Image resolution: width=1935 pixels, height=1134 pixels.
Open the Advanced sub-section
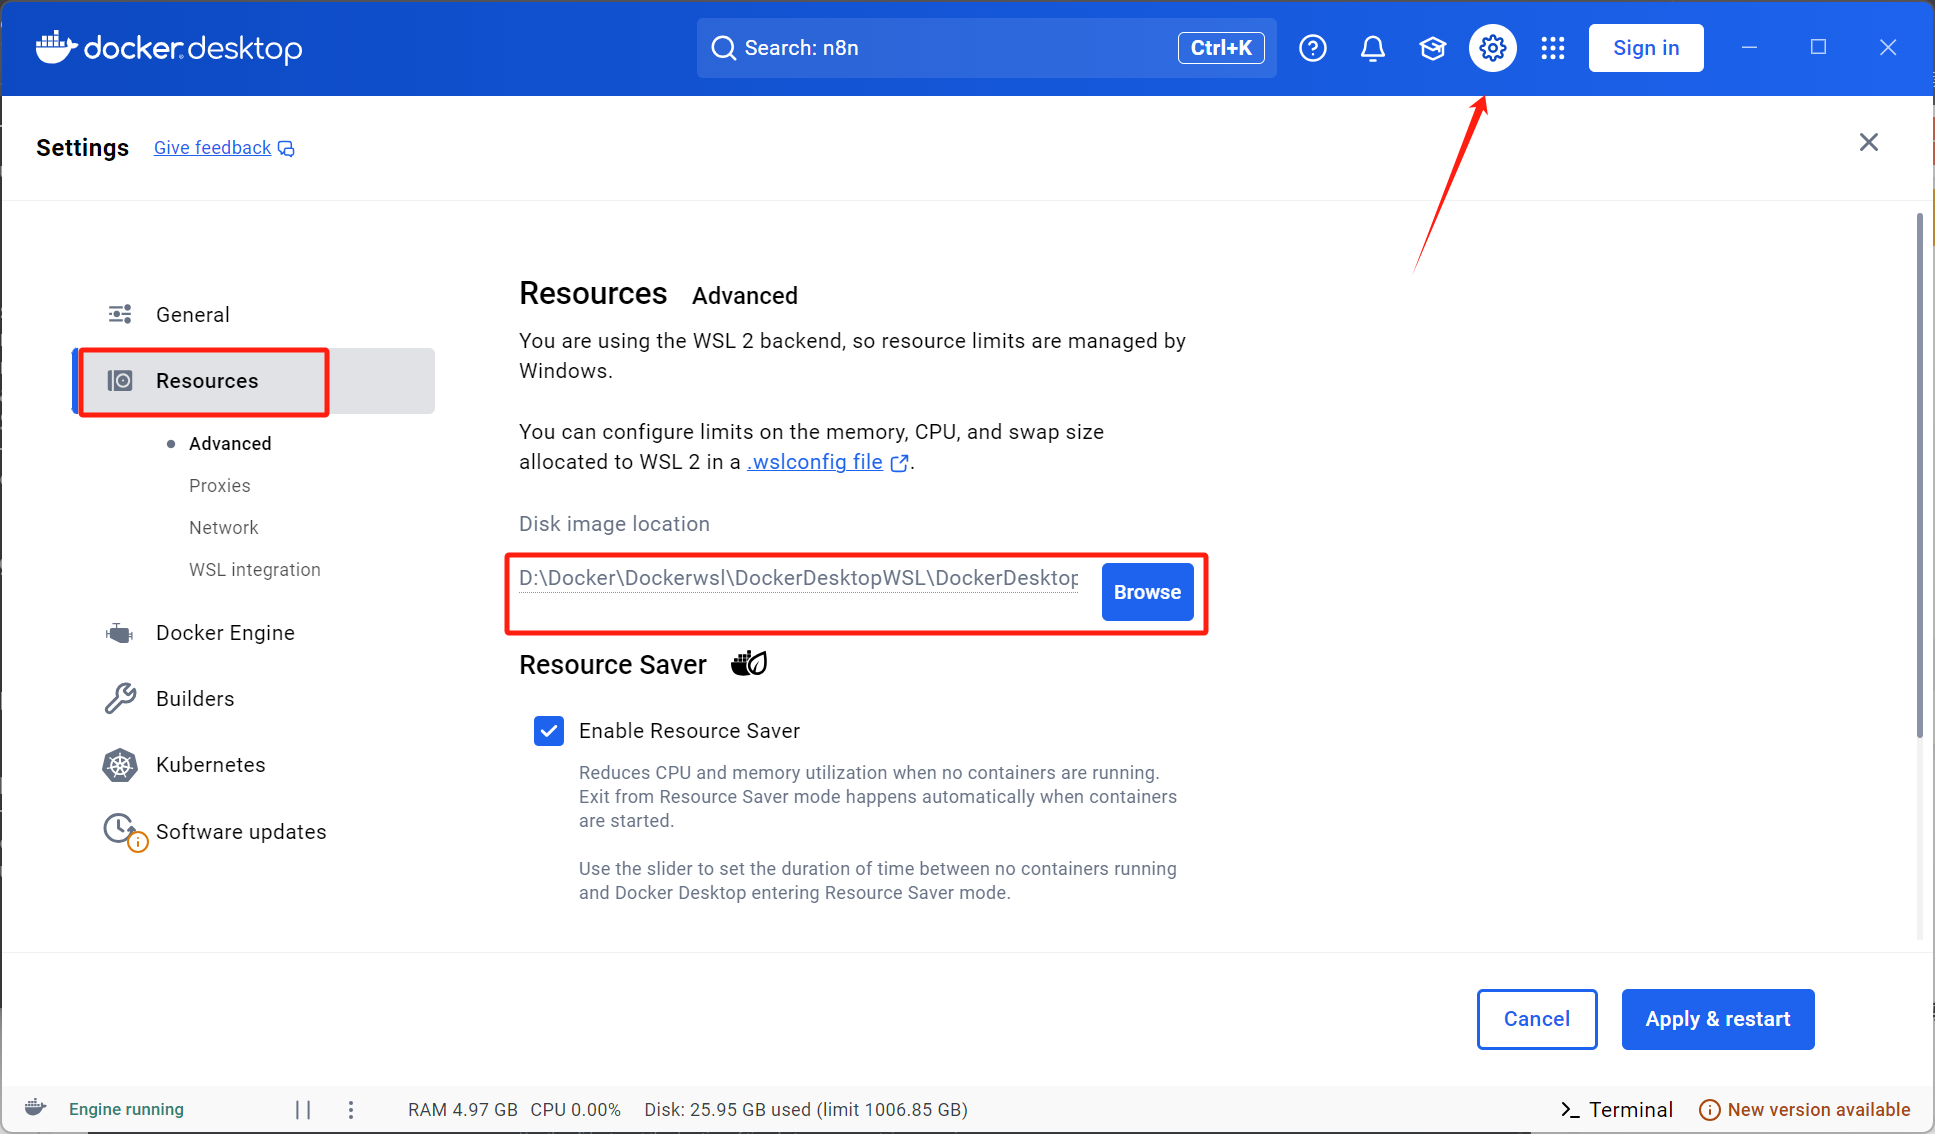coord(230,444)
